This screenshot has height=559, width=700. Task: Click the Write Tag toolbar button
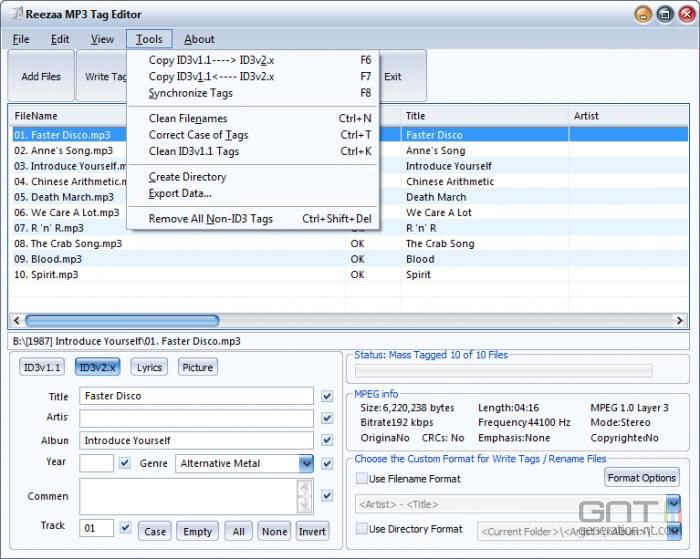[x=103, y=76]
